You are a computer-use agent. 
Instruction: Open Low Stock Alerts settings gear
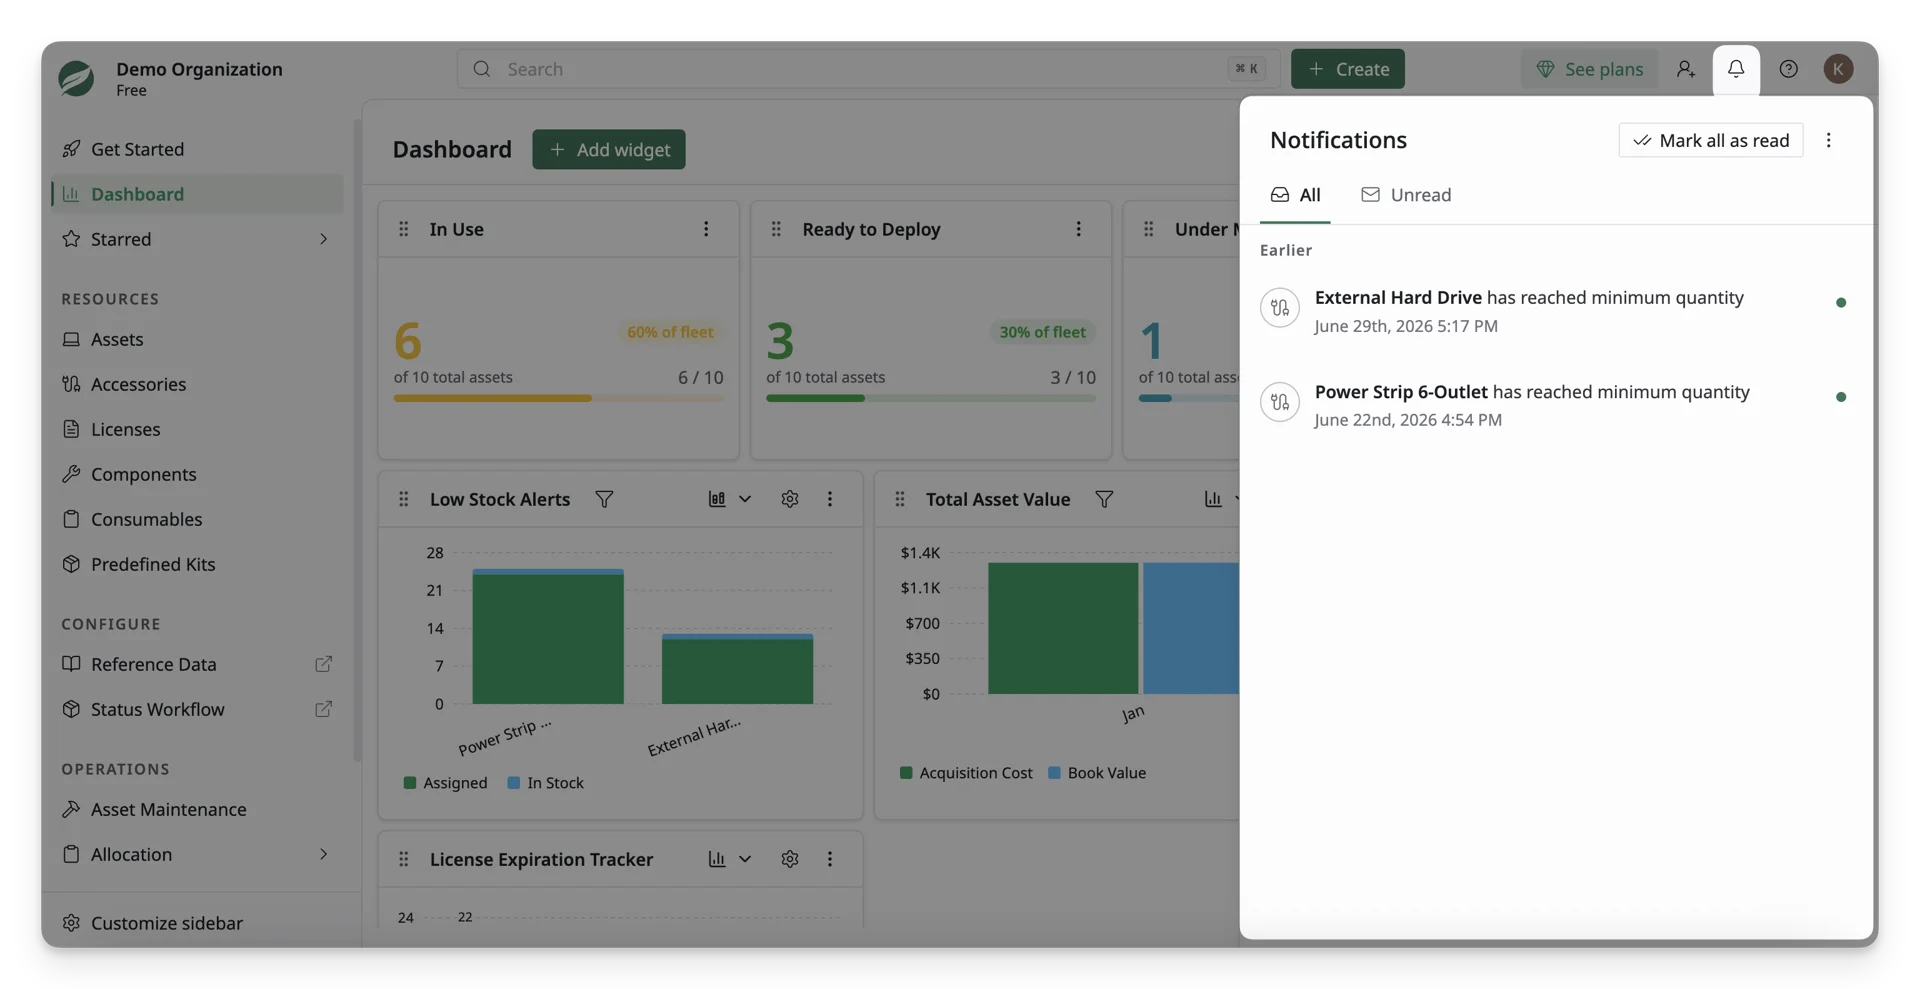790,499
